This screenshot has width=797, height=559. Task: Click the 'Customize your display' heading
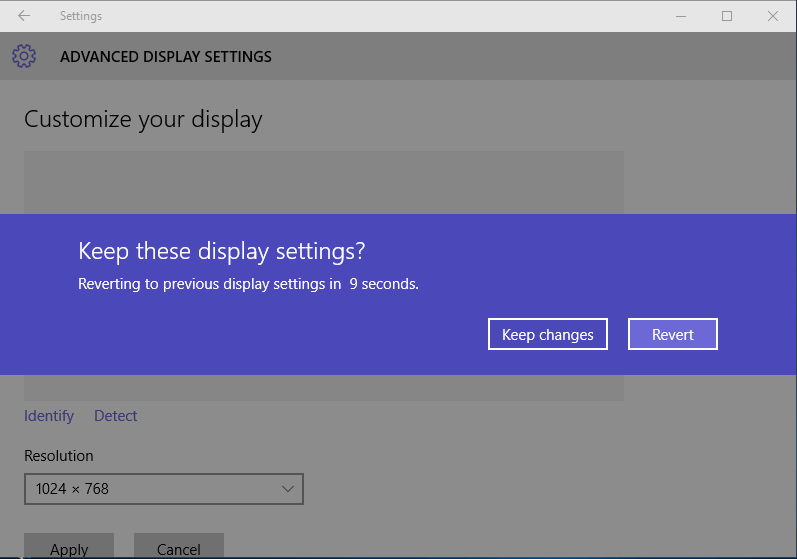coord(143,120)
